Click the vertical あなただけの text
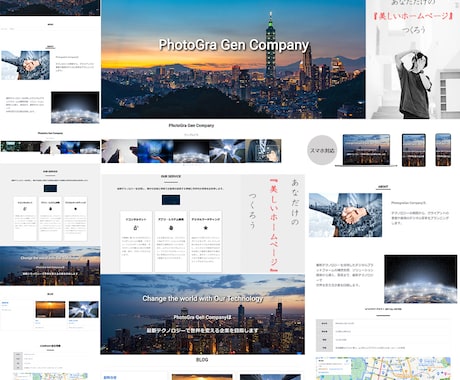This screenshot has width=460, height=380. pos(295,202)
